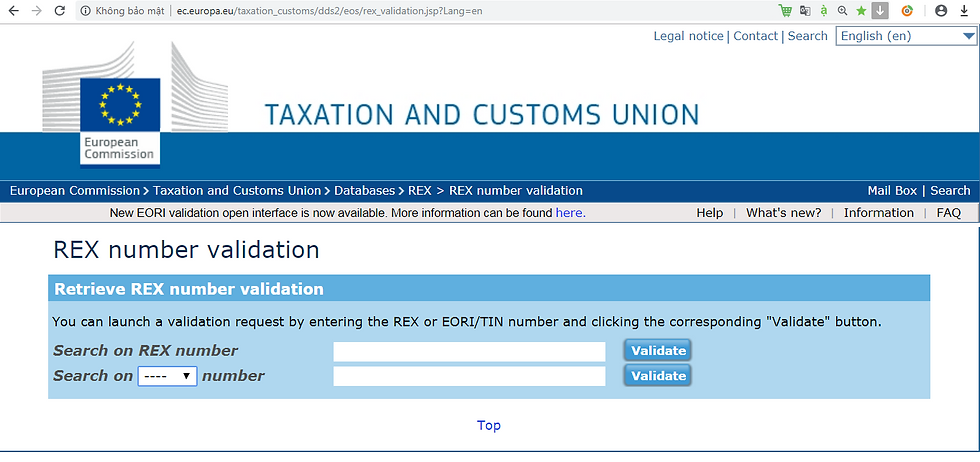This screenshot has width=980, height=462.
Task: Open the What's new? link
Action: tap(784, 213)
